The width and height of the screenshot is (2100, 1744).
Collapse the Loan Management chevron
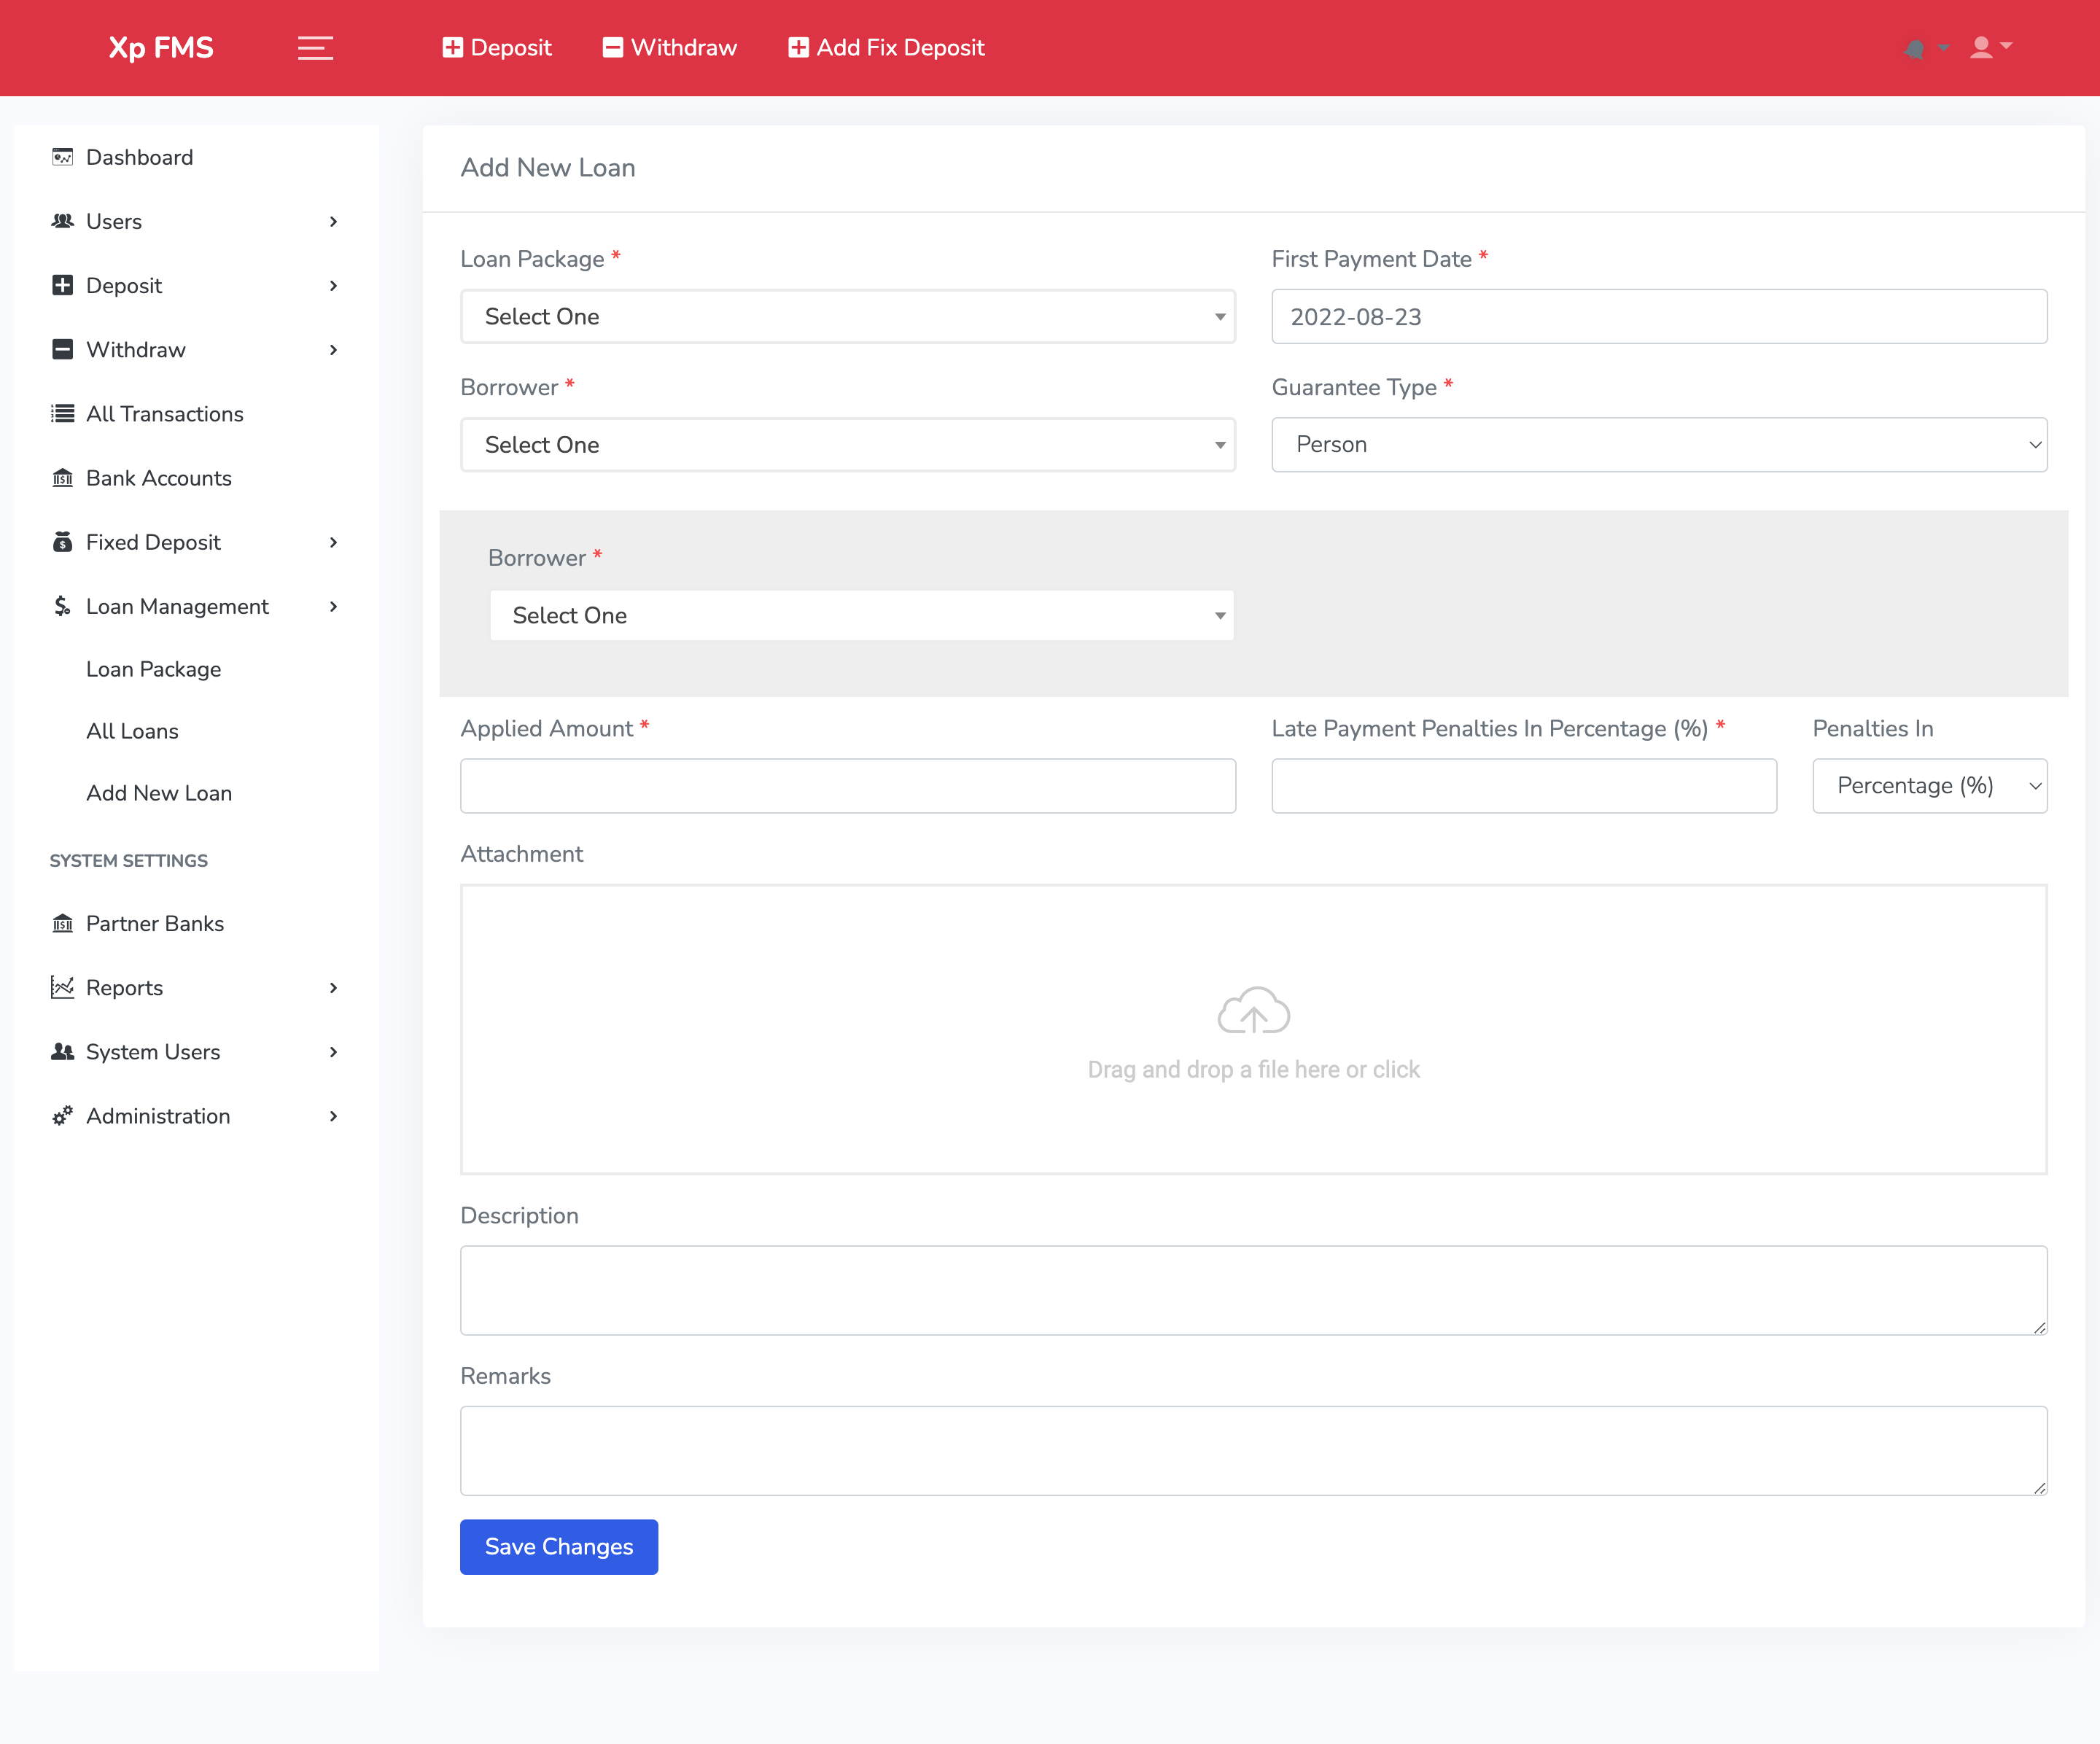click(333, 607)
